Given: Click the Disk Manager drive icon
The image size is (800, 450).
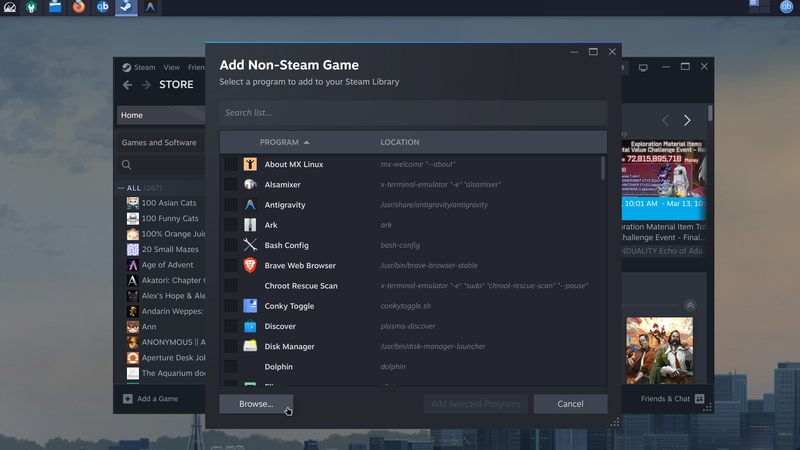Looking at the screenshot, I should point(250,346).
